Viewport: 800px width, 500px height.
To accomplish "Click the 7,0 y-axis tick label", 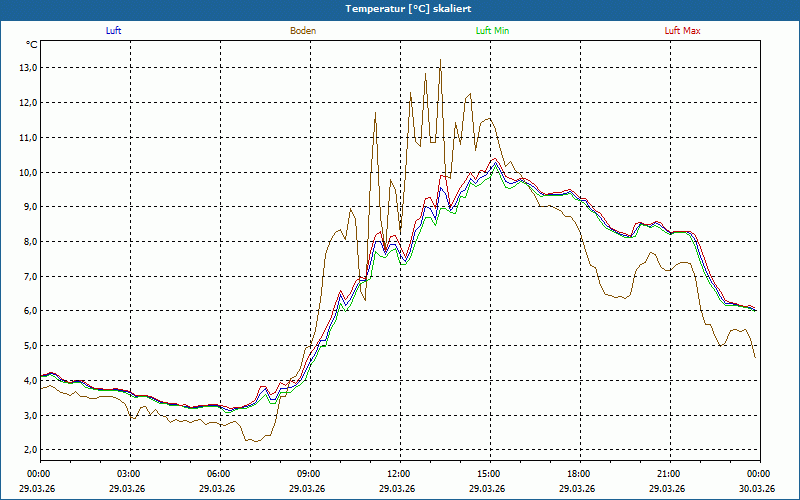I will click(x=27, y=276).
